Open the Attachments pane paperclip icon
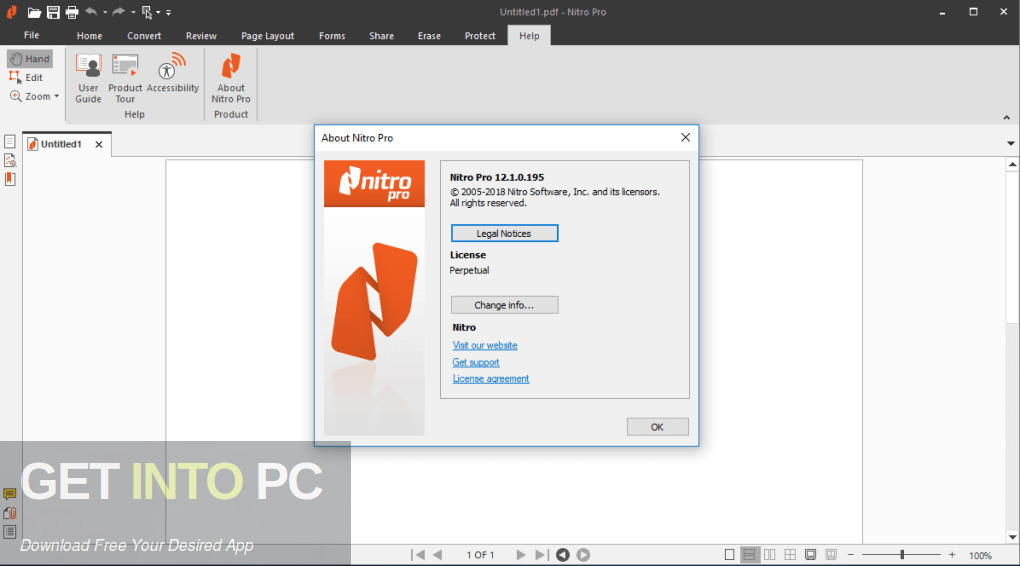The height and width of the screenshot is (566, 1020). [x=10, y=513]
